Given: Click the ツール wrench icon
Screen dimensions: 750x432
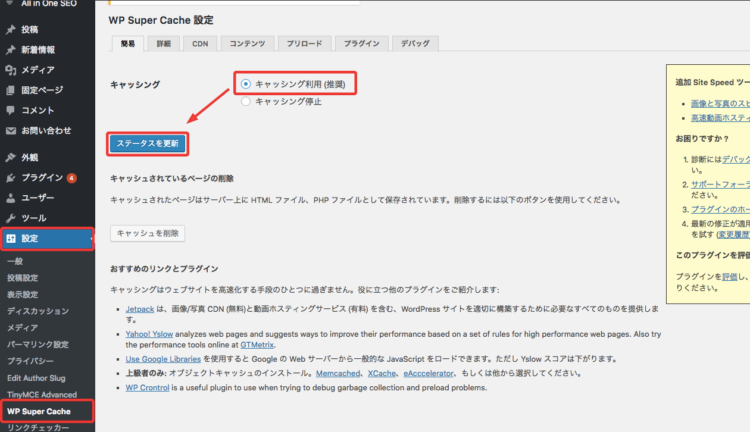Looking at the screenshot, I should (x=10, y=218).
